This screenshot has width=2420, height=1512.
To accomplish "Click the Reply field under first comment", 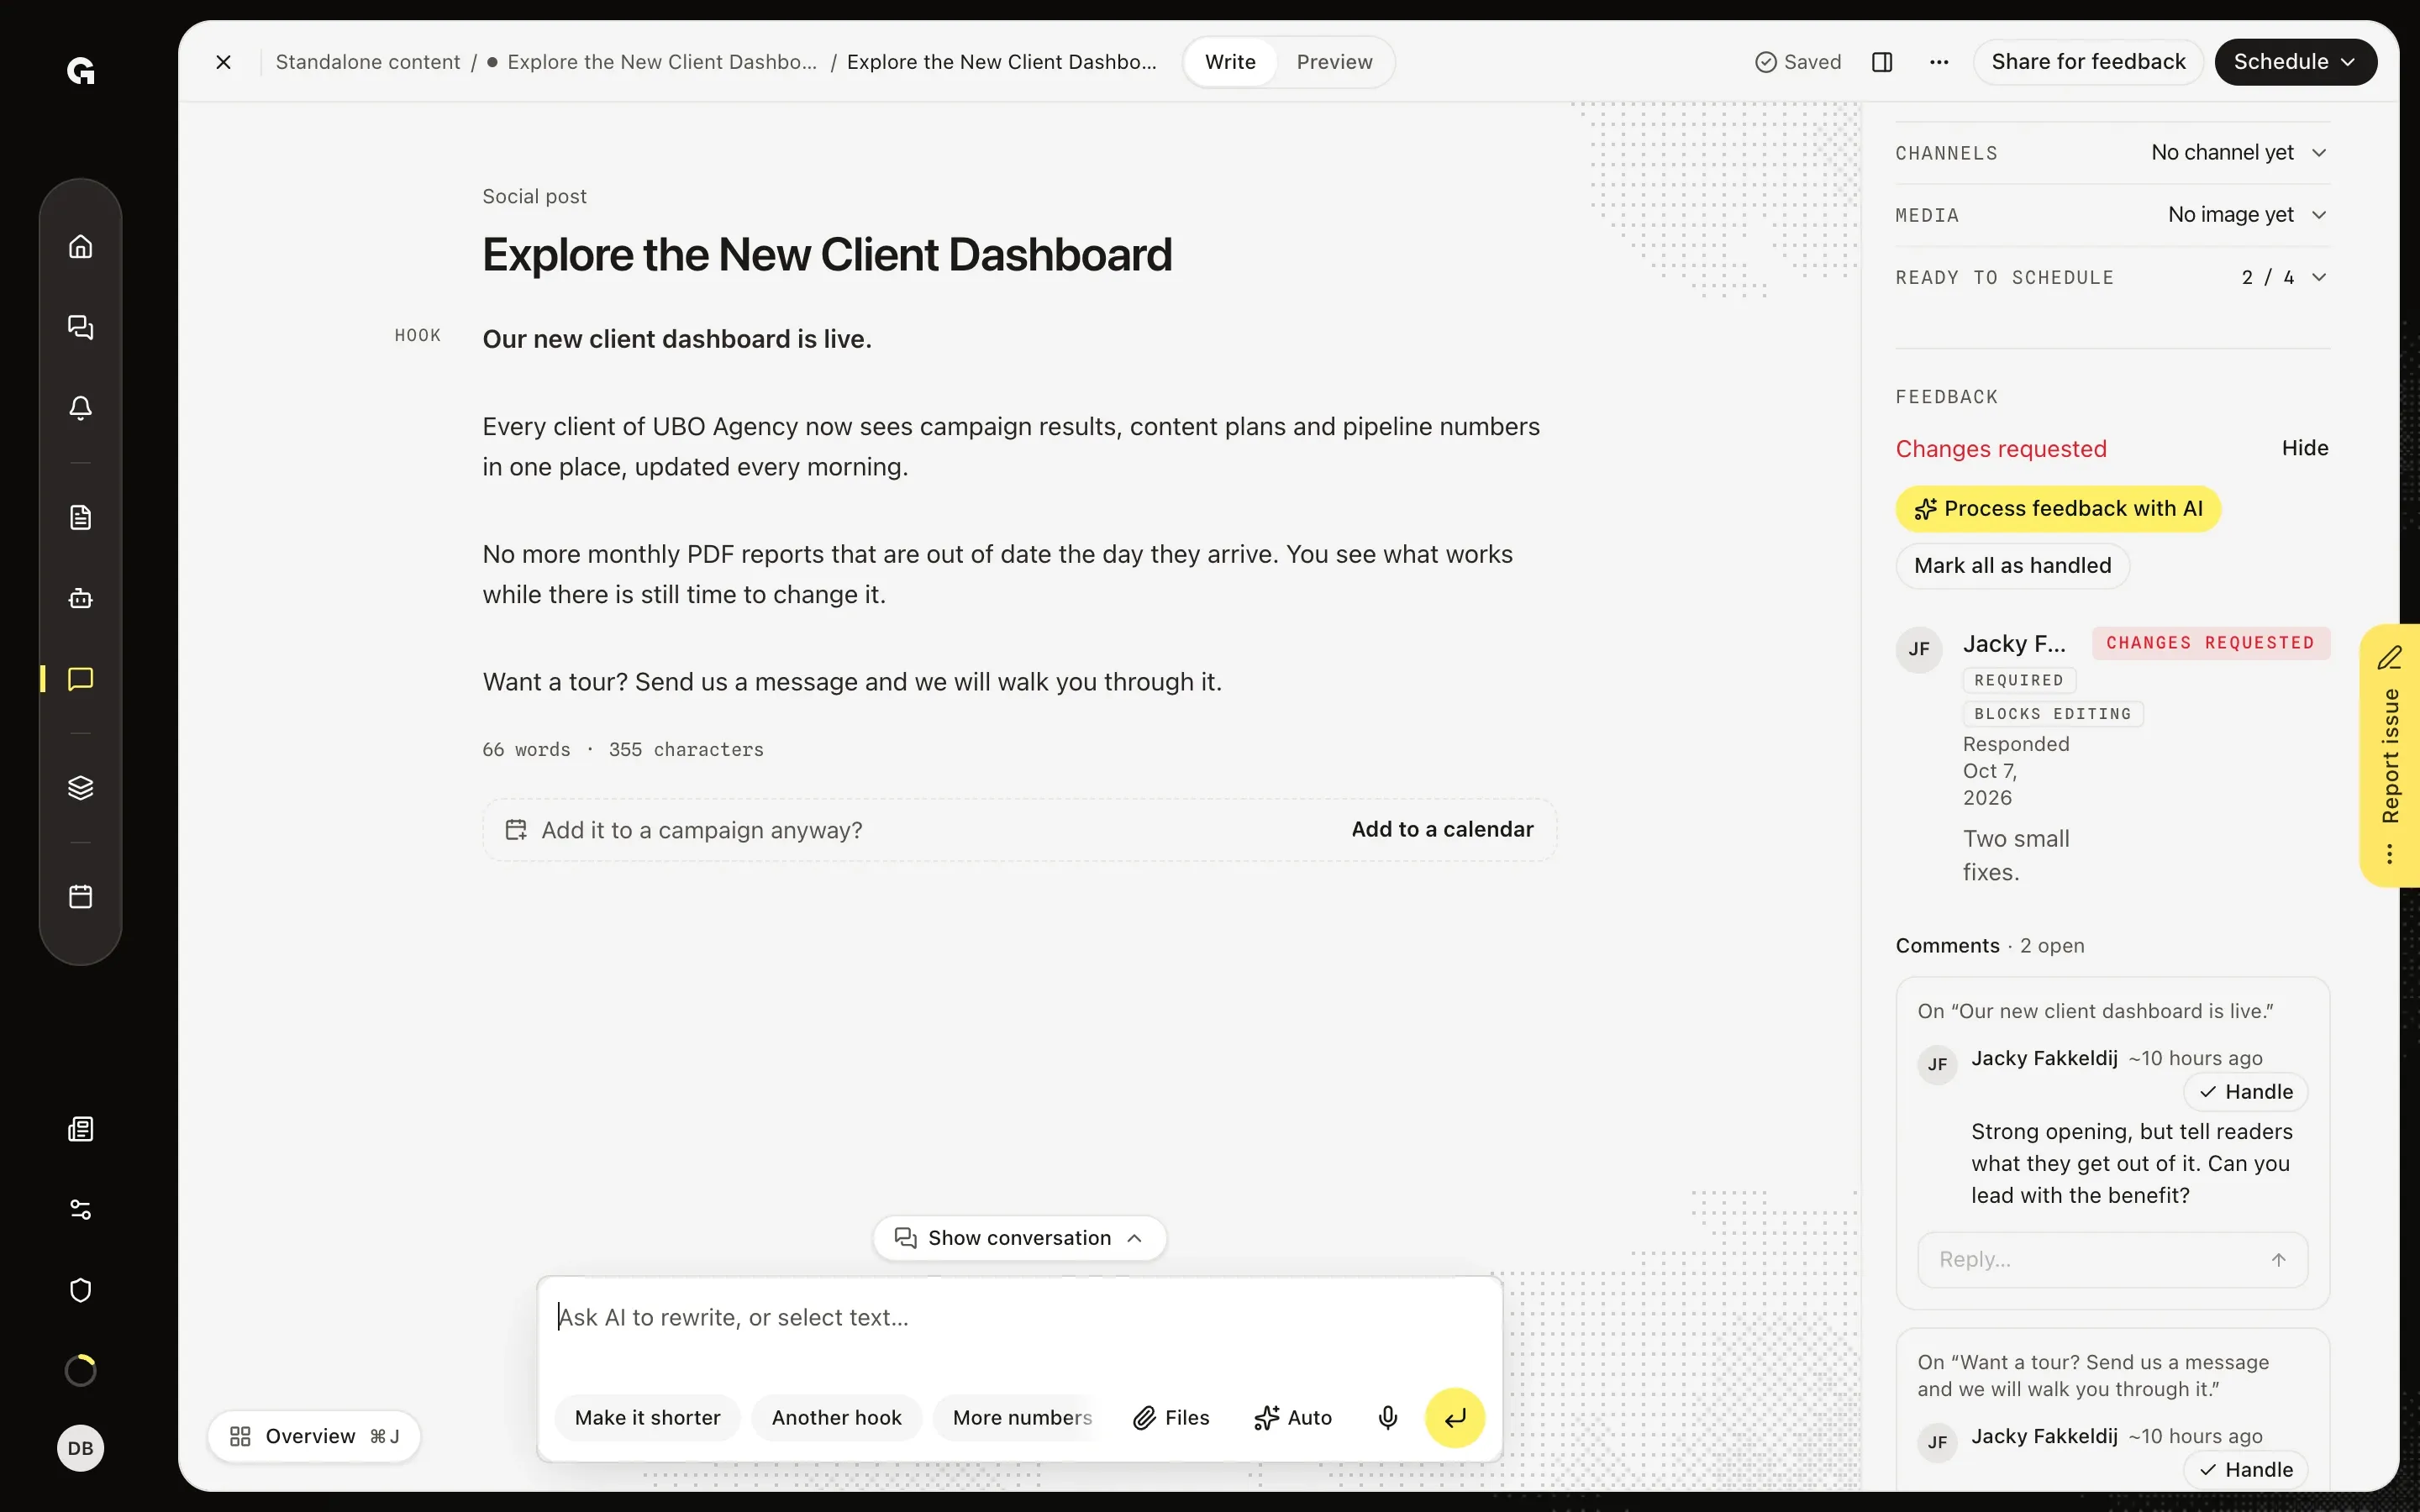I will (x=2112, y=1259).
